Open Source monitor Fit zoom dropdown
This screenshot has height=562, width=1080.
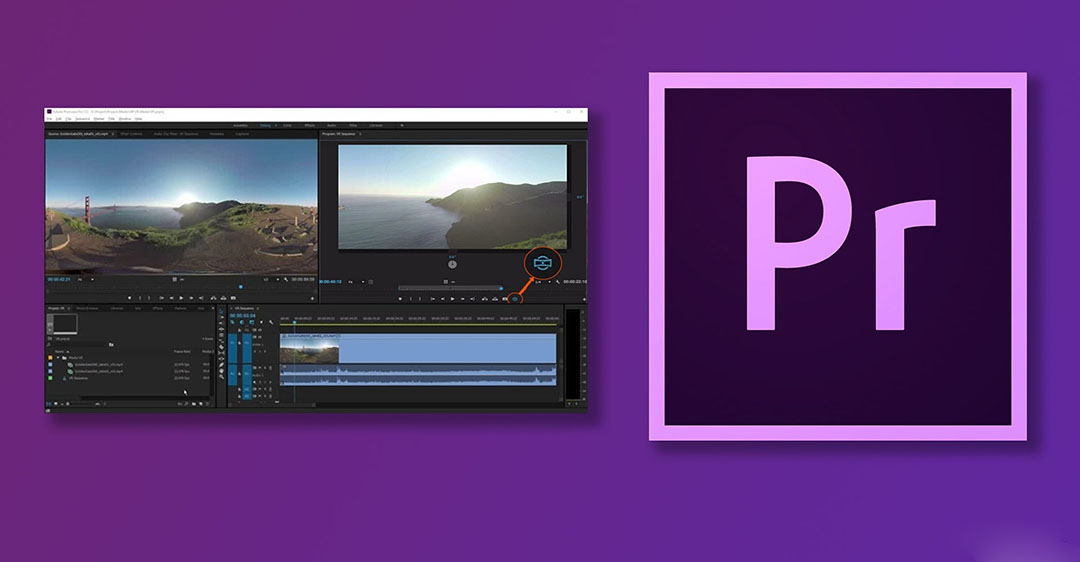pyautogui.click(x=87, y=279)
